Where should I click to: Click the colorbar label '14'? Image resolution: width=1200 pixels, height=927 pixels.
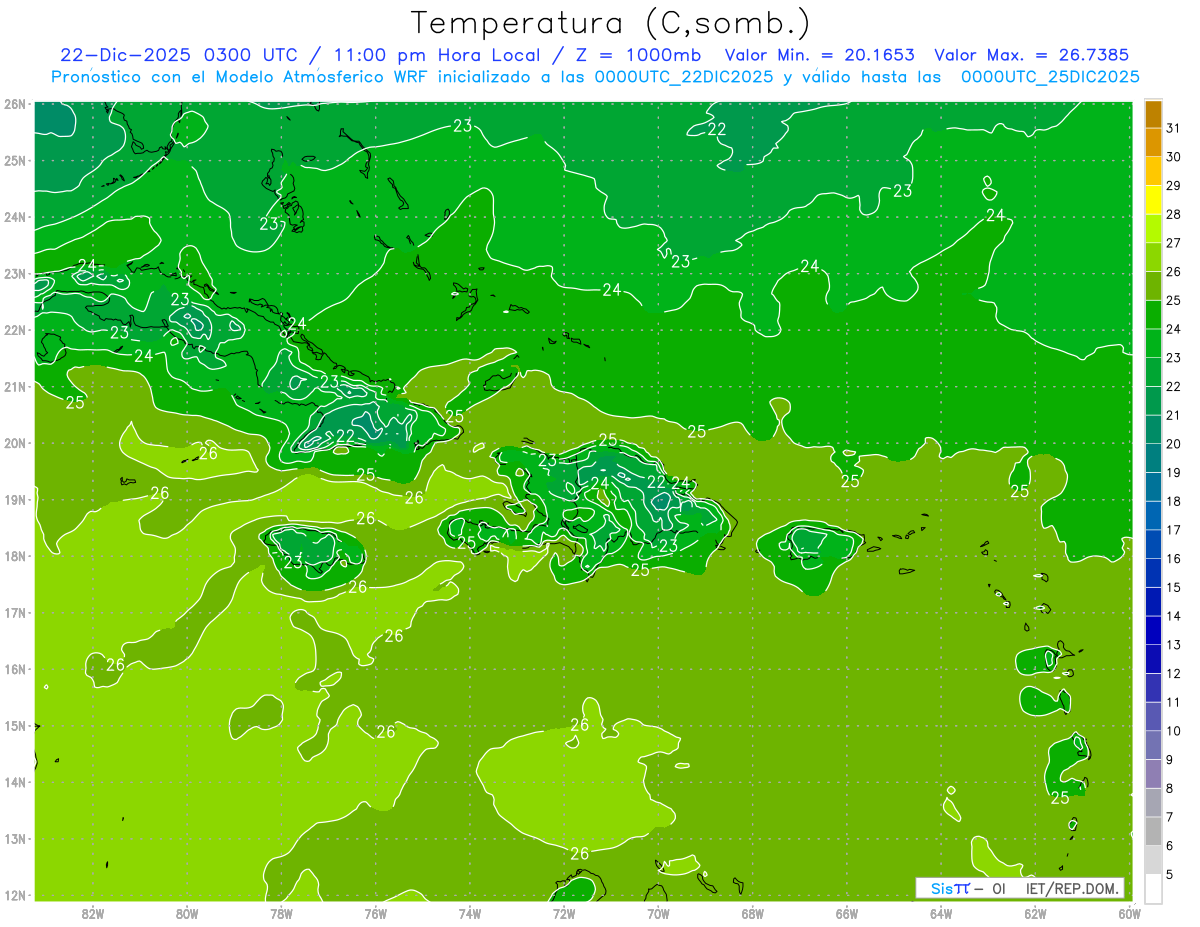pyautogui.click(x=1174, y=616)
